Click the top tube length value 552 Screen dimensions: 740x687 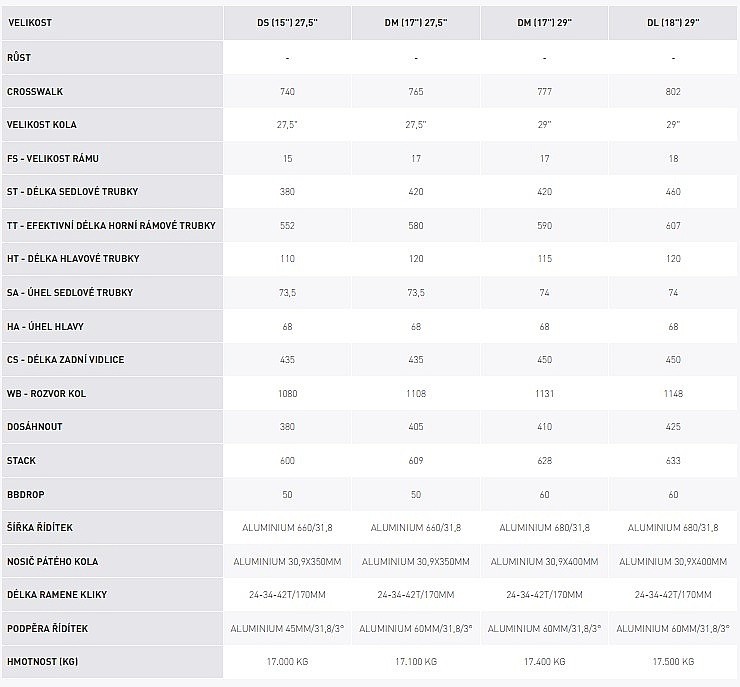287,226
